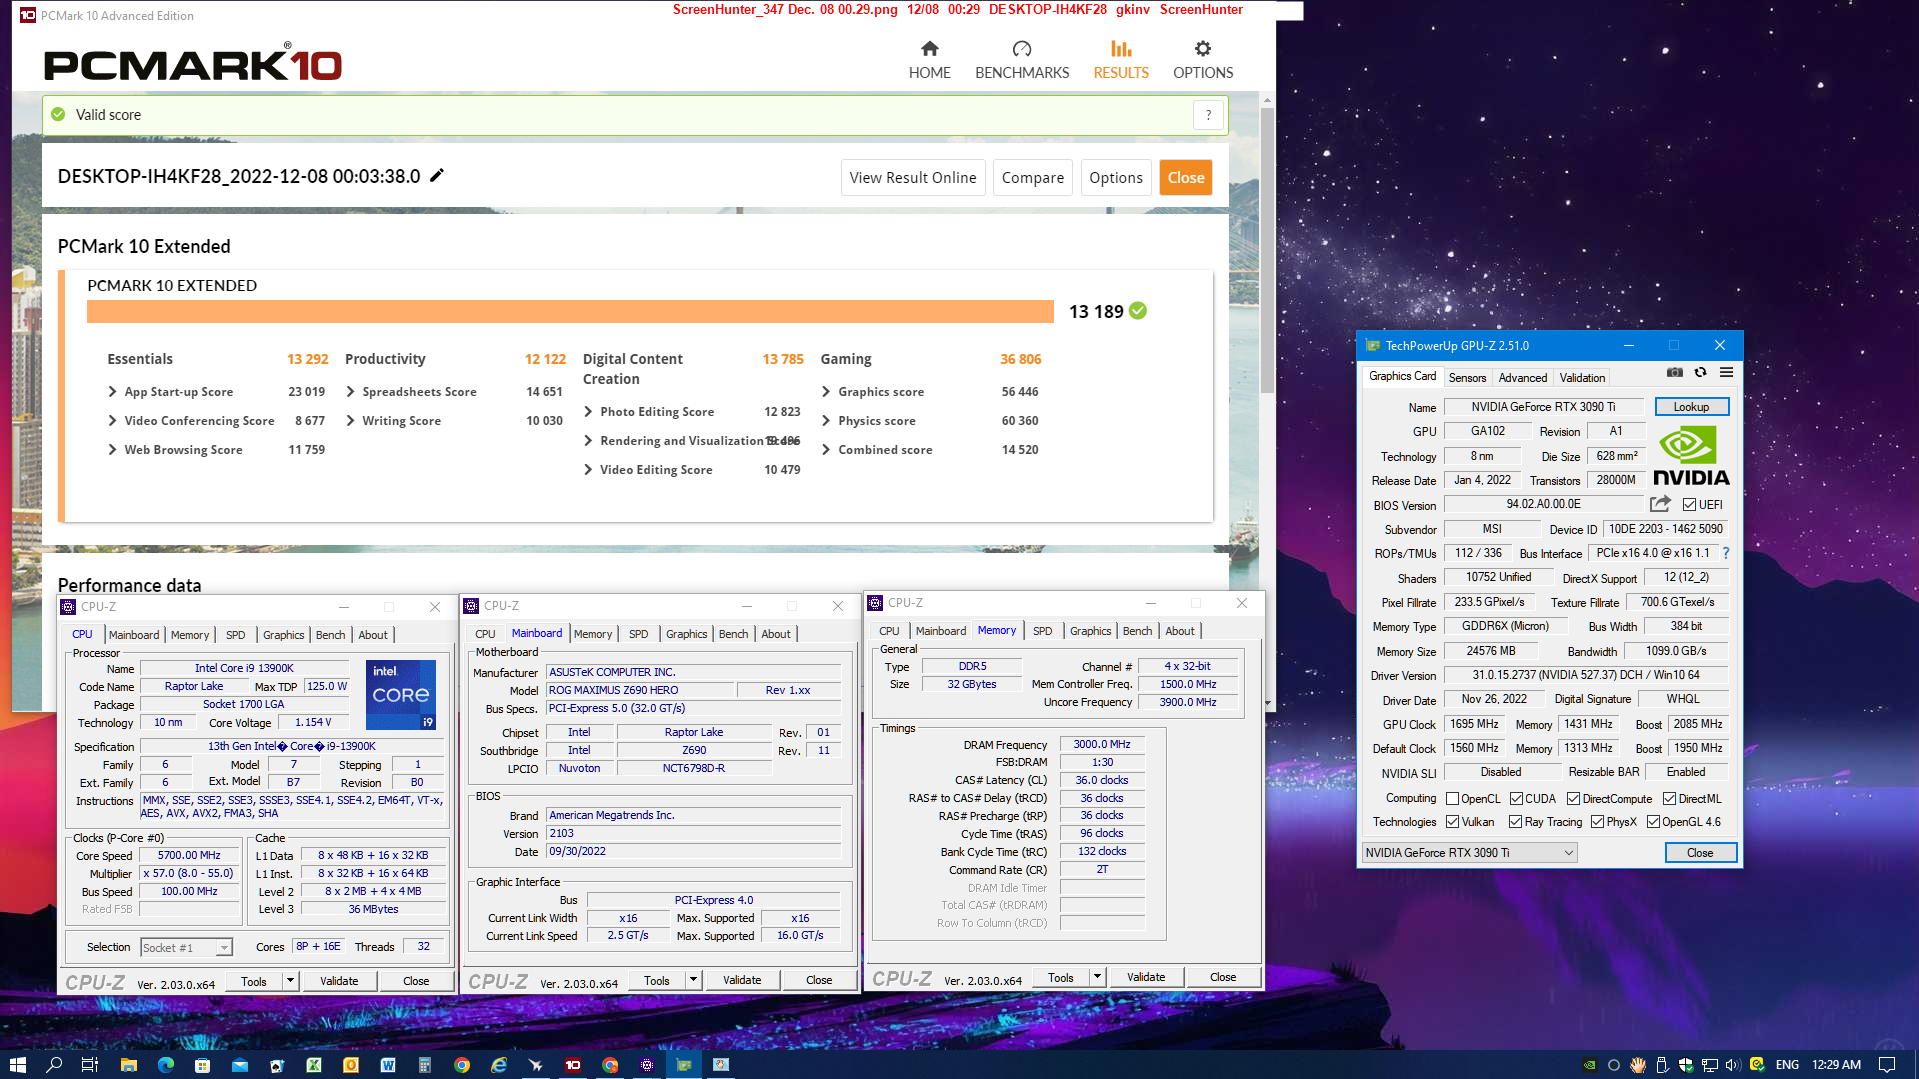1919x1079 pixels.
Task: Toggle the OpenGL 4.6 checkbox in GPU-Z
Action: coord(1653,822)
